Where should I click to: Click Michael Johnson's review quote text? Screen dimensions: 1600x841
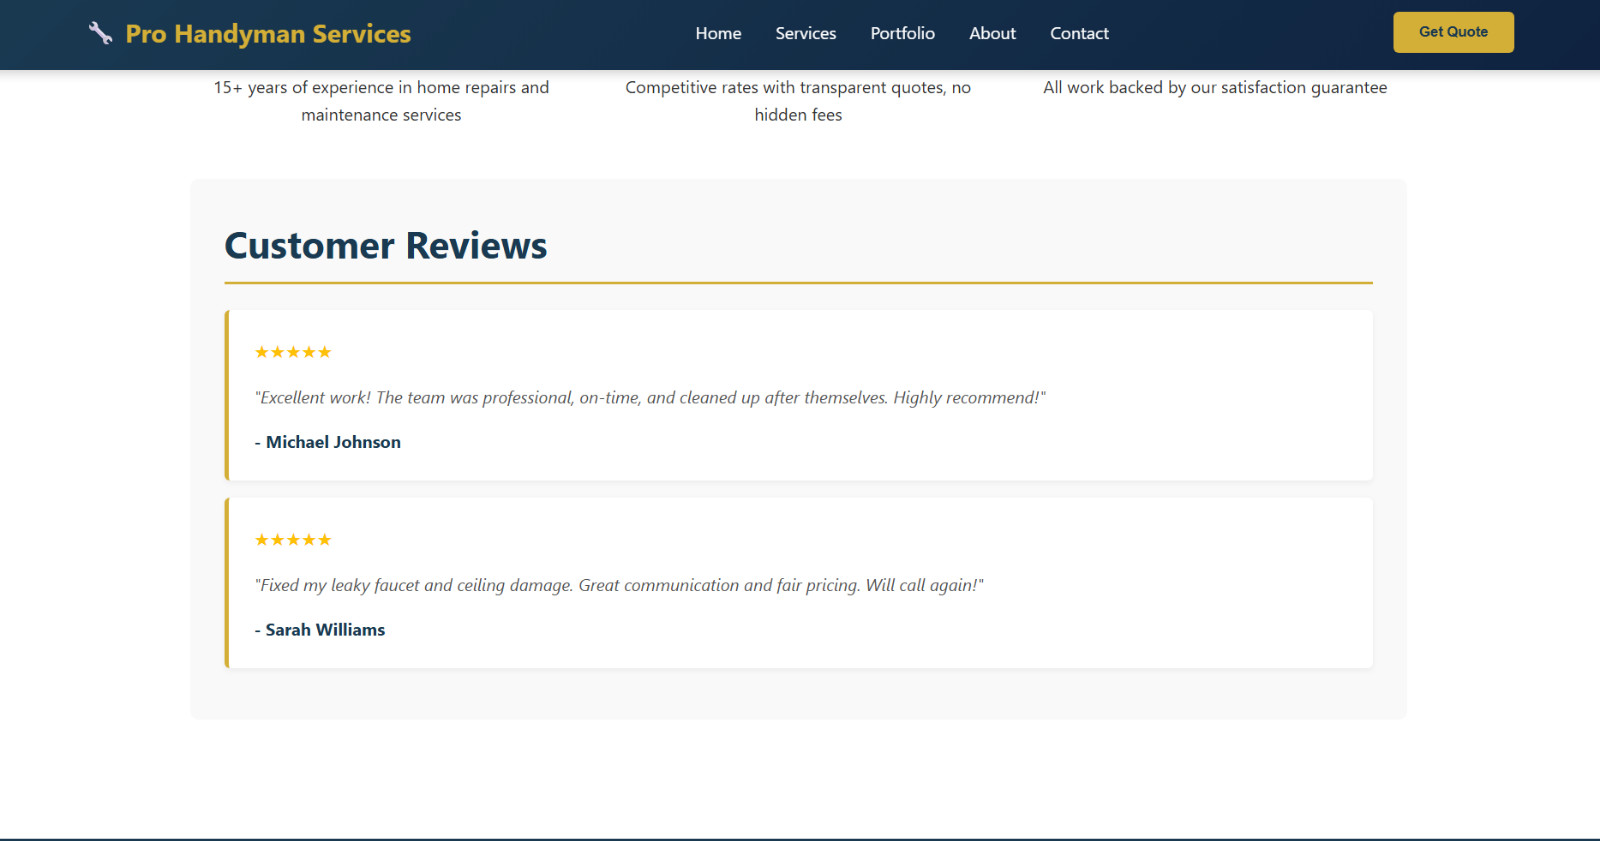[x=650, y=398]
